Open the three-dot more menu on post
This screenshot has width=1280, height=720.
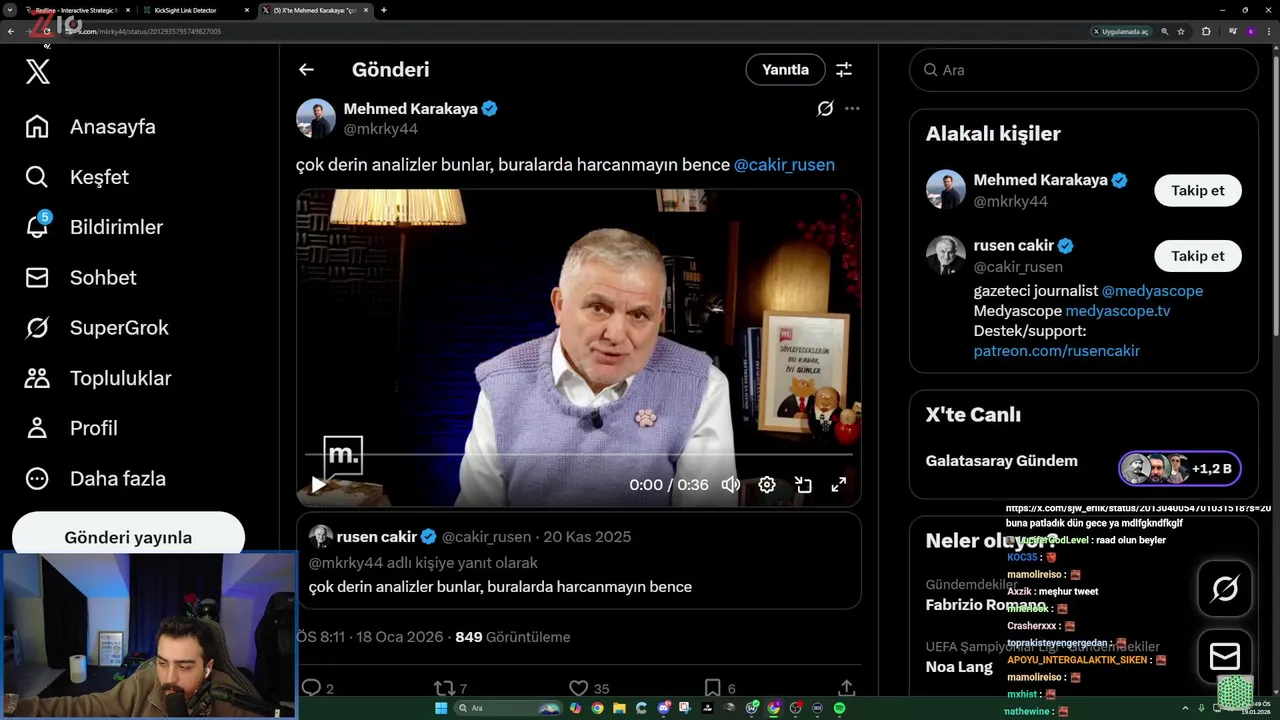[x=852, y=108]
